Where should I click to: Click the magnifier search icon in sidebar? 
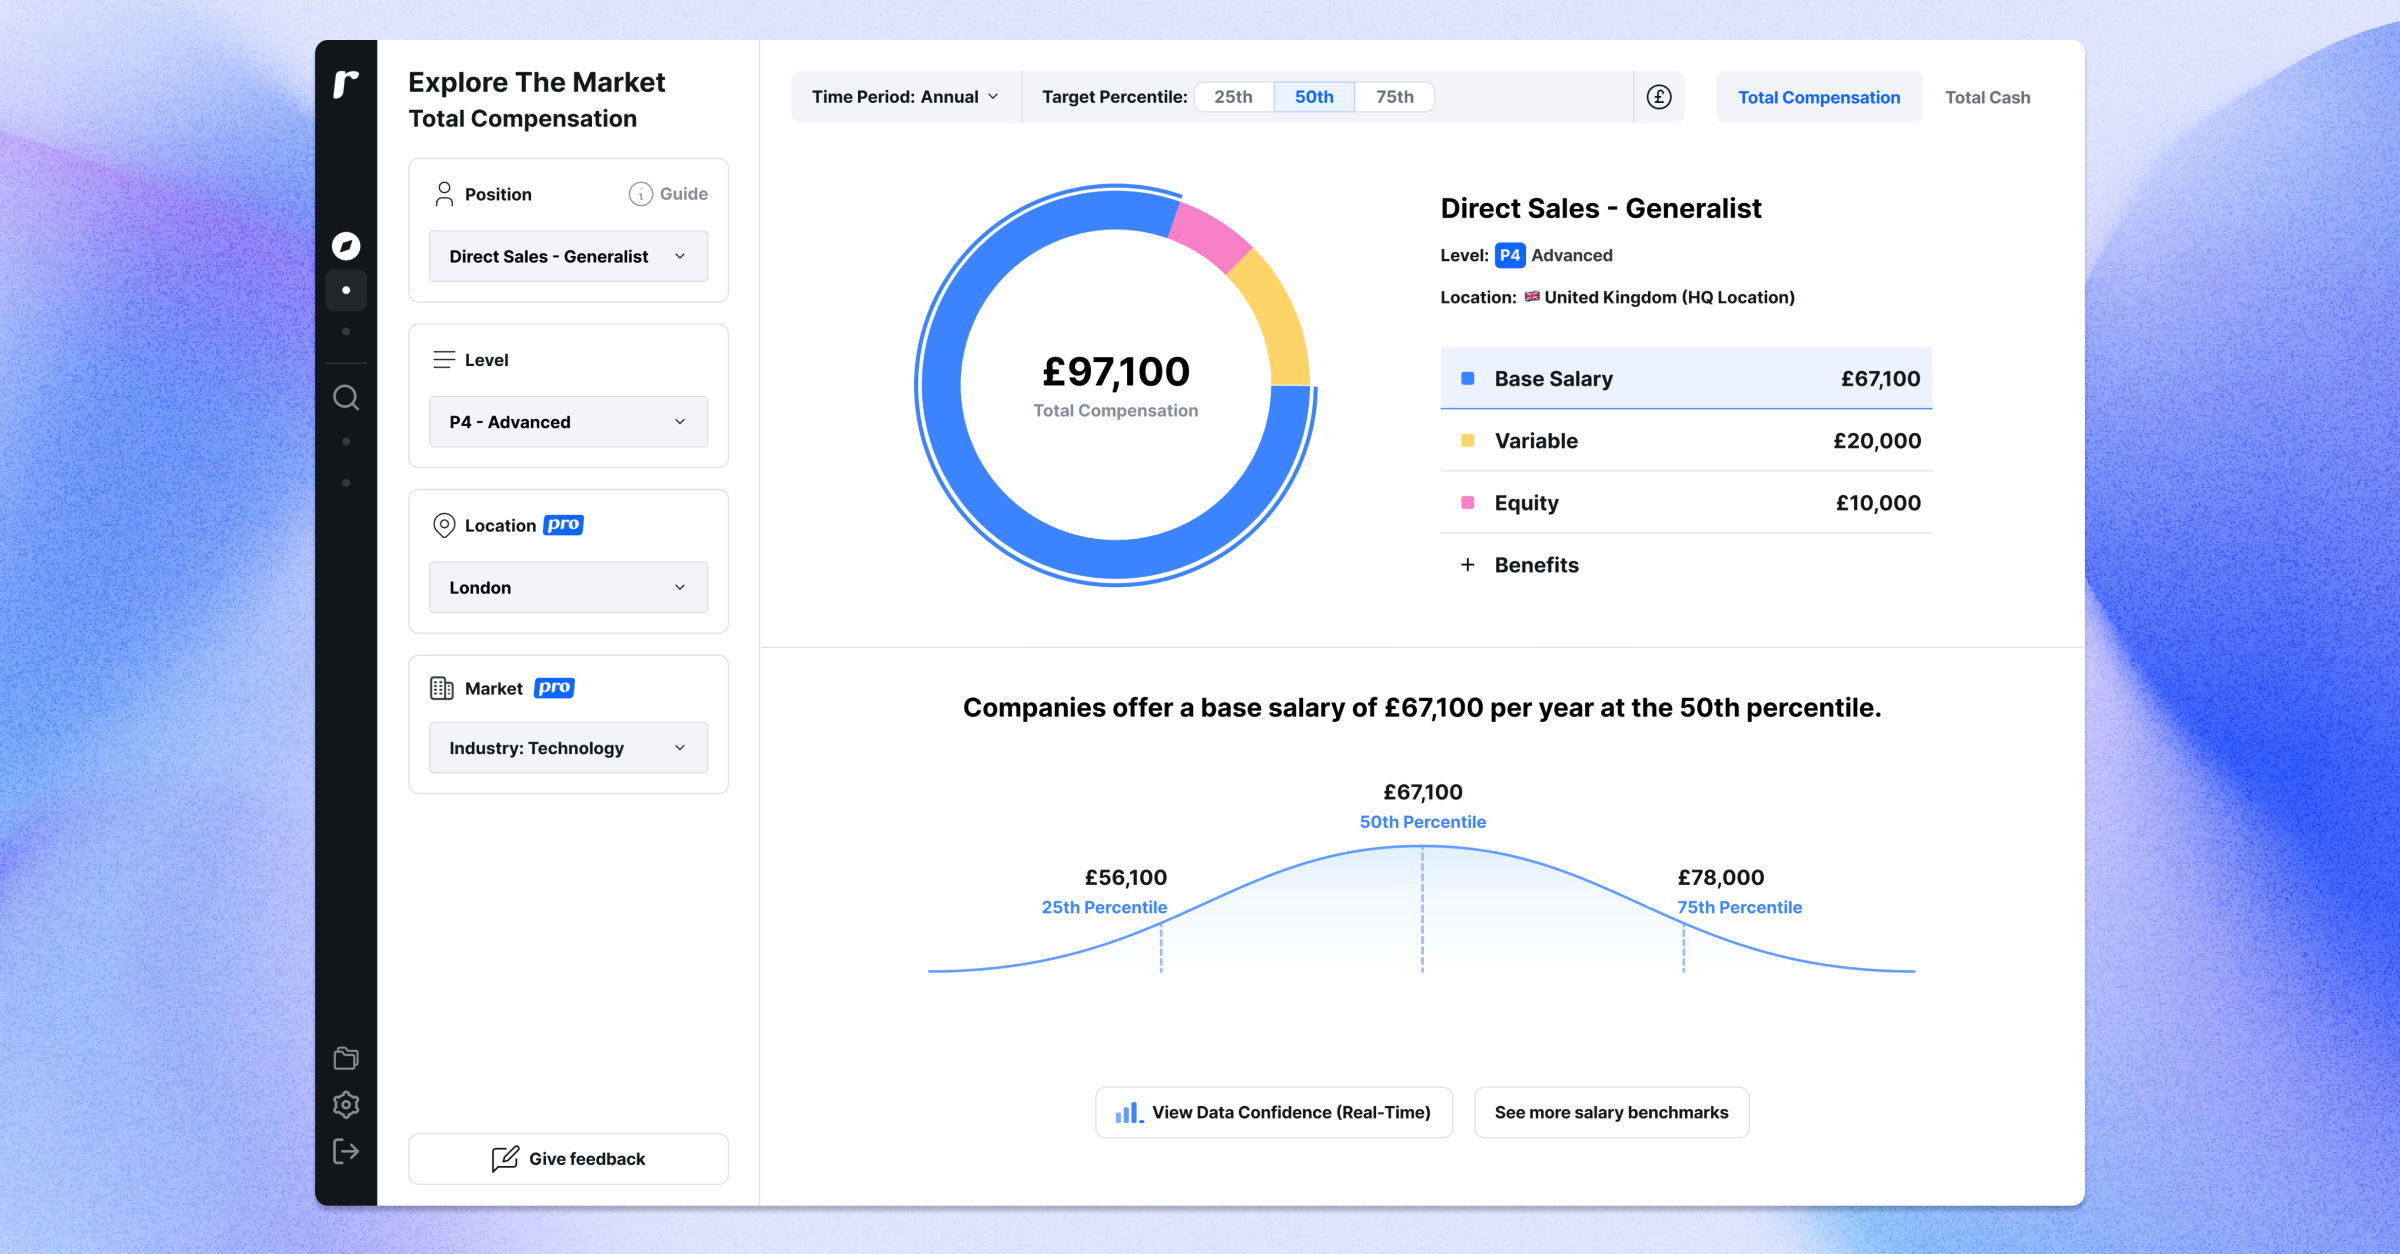tap(346, 398)
